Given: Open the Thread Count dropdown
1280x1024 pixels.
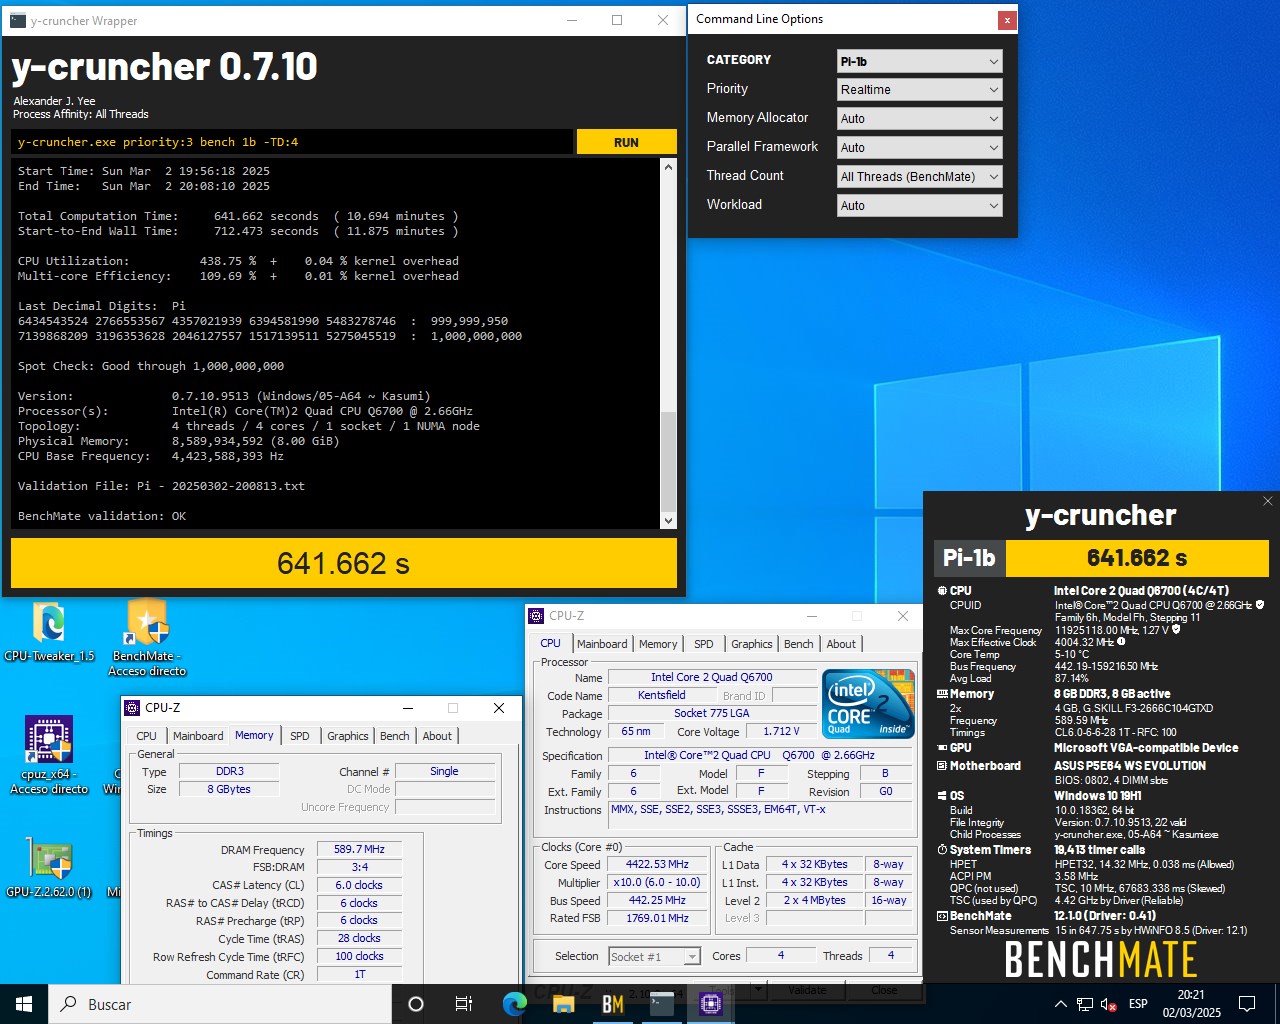Looking at the screenshot, I should coord(919,176).
